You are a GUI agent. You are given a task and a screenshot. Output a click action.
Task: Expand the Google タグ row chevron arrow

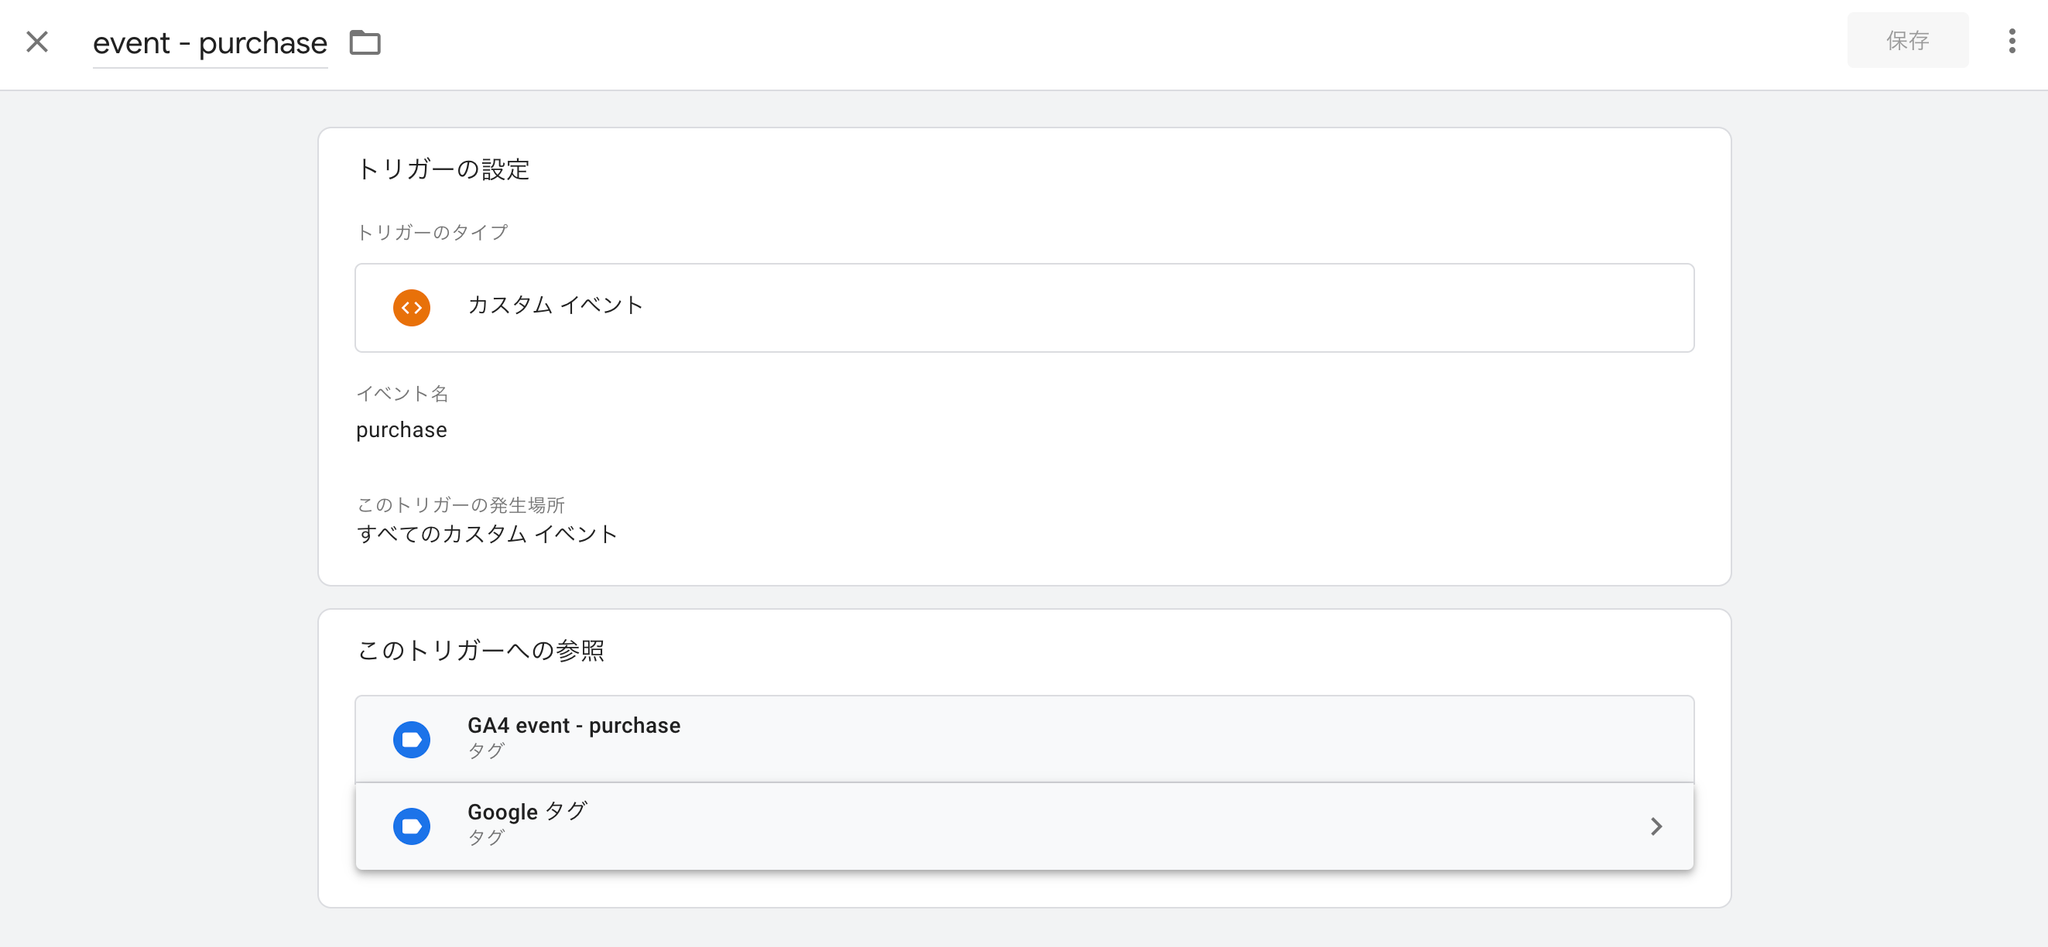point(1656,826)
